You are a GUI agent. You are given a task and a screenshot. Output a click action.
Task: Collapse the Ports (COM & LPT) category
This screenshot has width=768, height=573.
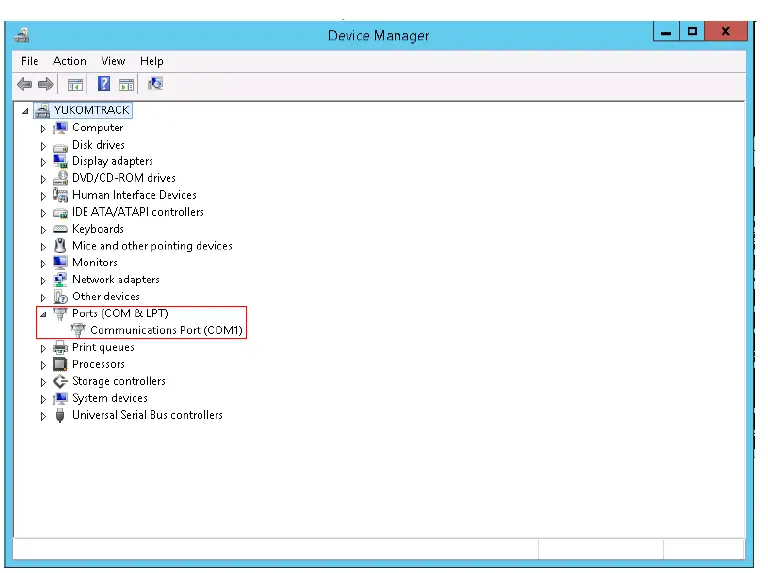[43, 314]
